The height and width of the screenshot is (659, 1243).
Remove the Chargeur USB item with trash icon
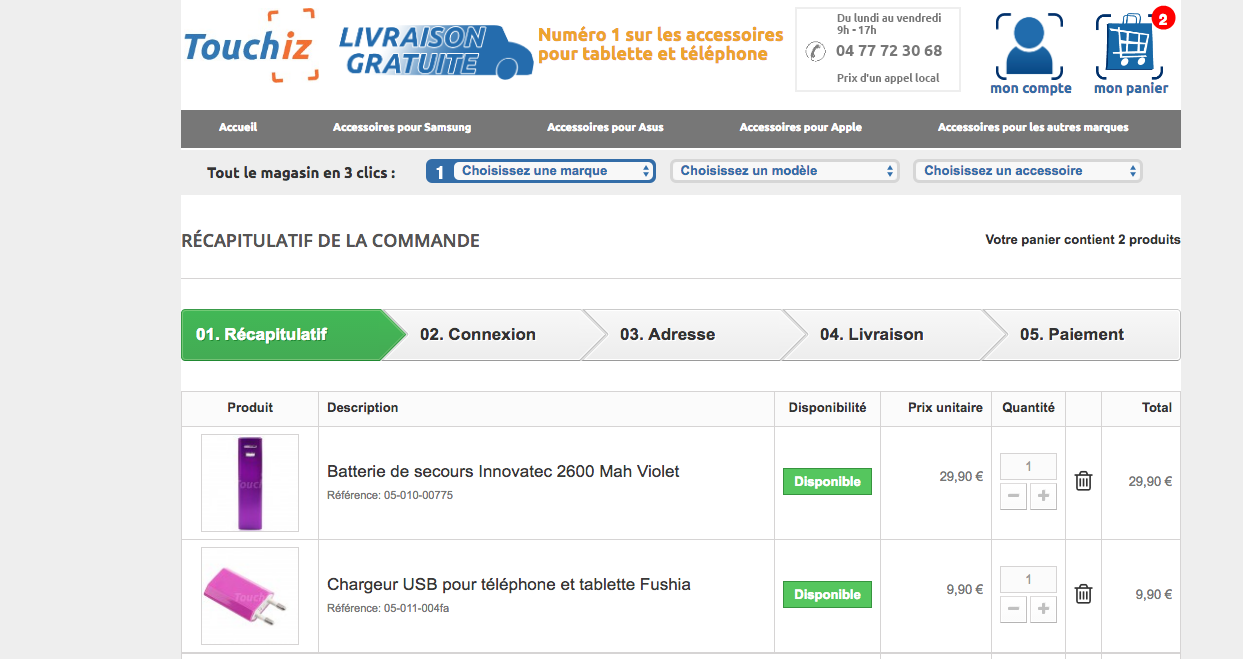pyautogui.click(x=1083, y=594)
